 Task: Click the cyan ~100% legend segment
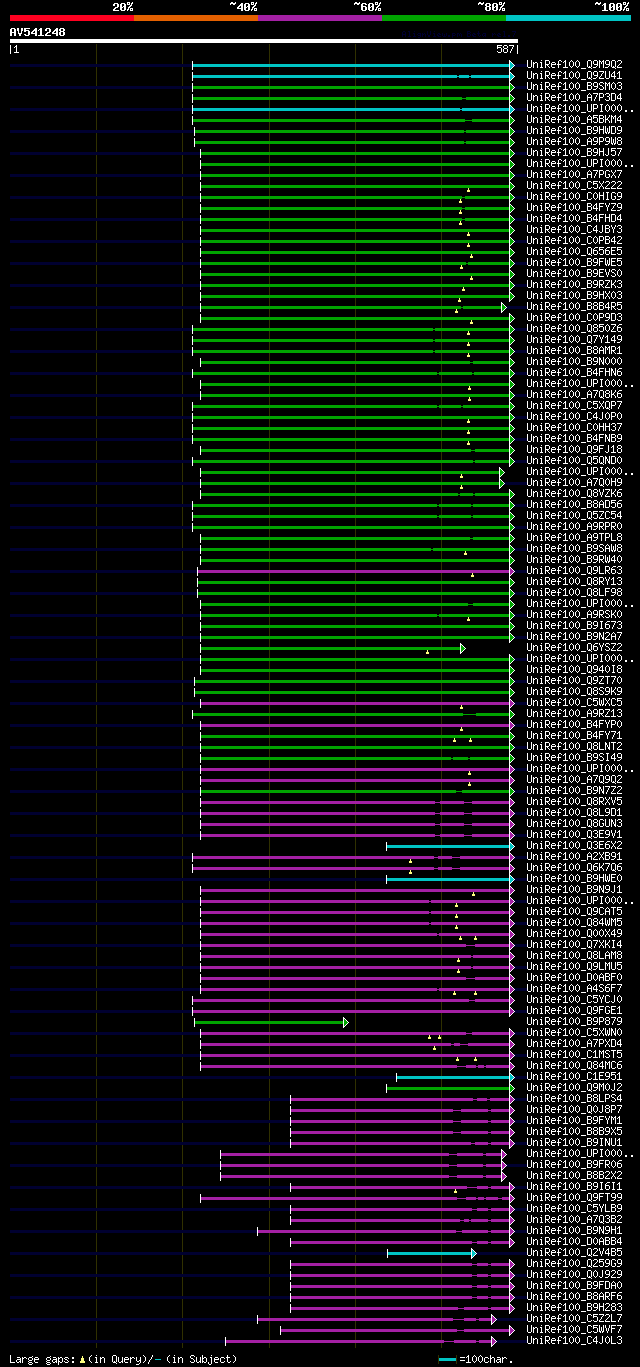click(x=568, y=18)
